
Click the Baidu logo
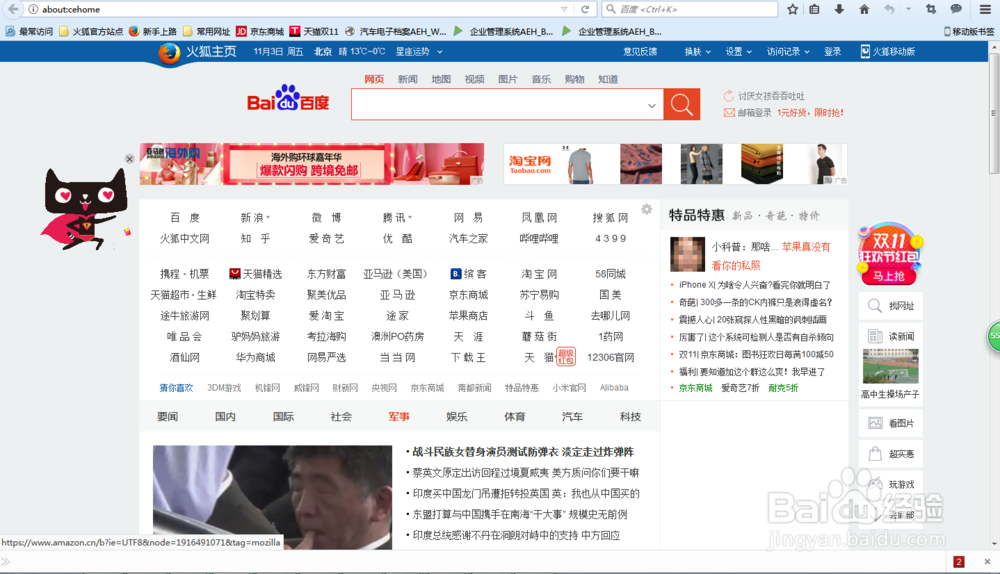click(288, 99)
